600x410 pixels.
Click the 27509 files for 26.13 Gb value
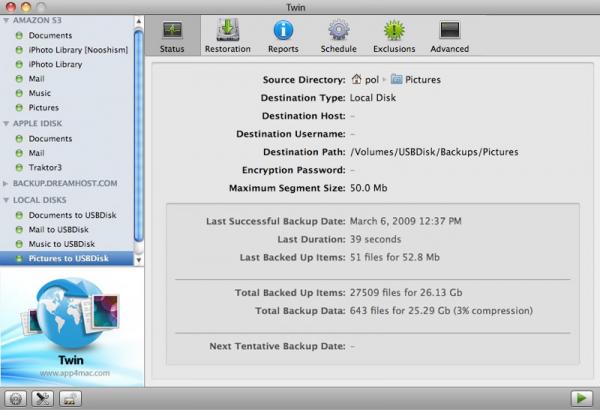(x=406, y=293)
